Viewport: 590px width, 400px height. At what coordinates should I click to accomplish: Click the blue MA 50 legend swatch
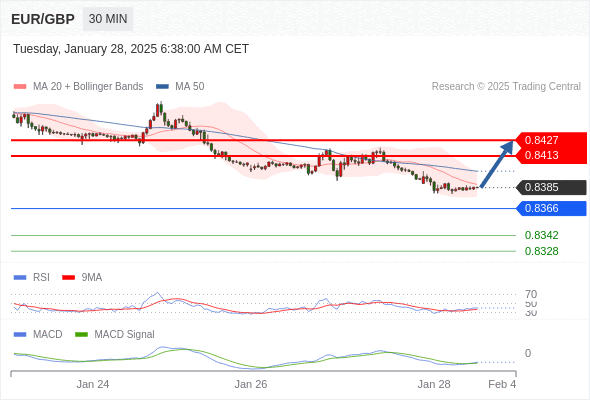tap(162, 87)
